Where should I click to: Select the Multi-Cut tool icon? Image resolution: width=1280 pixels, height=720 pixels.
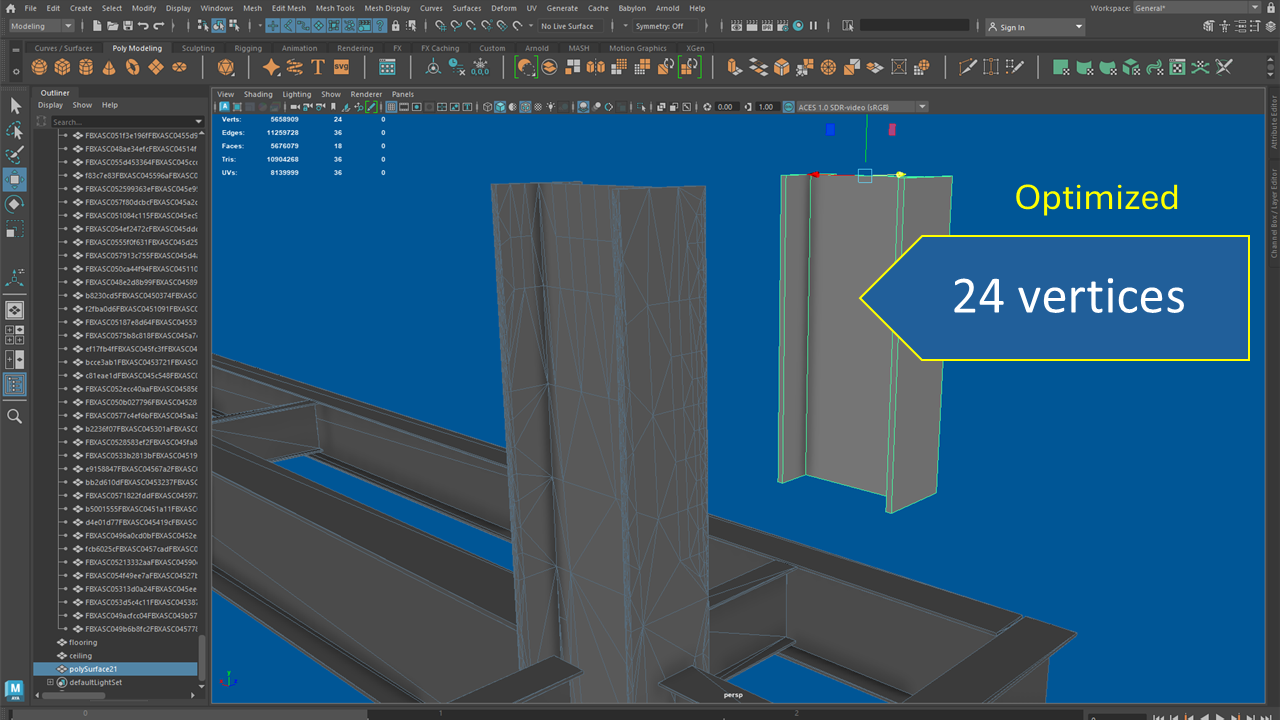pyautogui.click(x=967, y=67)
